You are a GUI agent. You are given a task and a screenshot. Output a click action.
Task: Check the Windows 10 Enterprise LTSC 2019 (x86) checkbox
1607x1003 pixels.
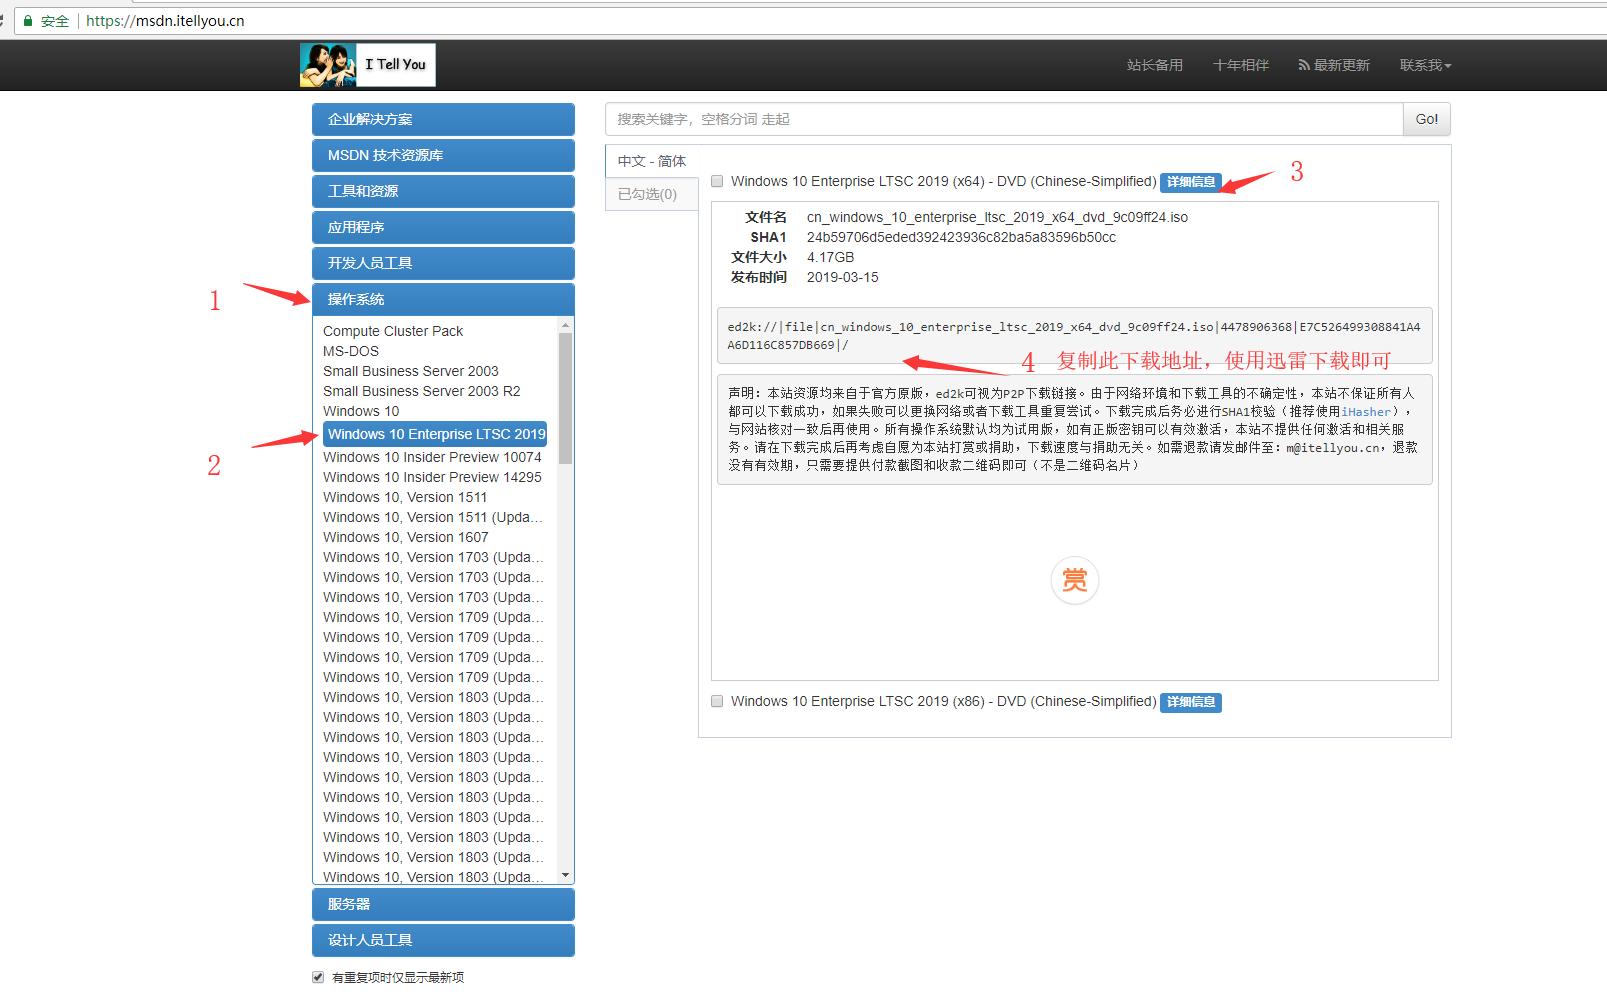coord(716,701)
